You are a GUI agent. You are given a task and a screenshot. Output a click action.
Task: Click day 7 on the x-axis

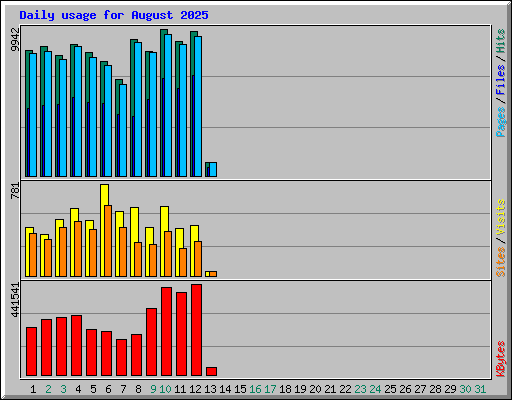123,389
